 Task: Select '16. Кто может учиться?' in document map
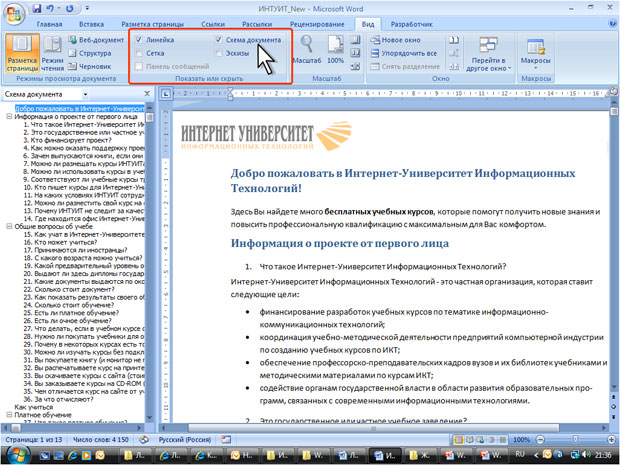point(60,242)
